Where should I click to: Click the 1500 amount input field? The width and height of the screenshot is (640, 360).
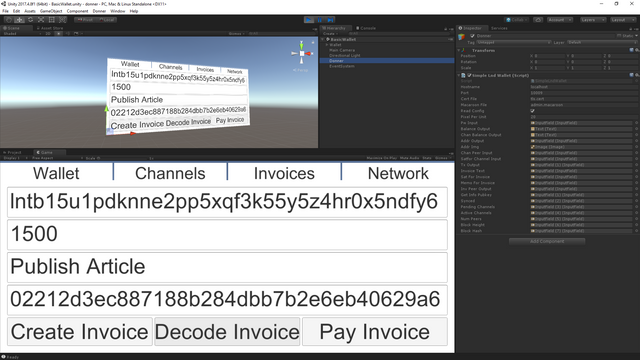point(227,234)
